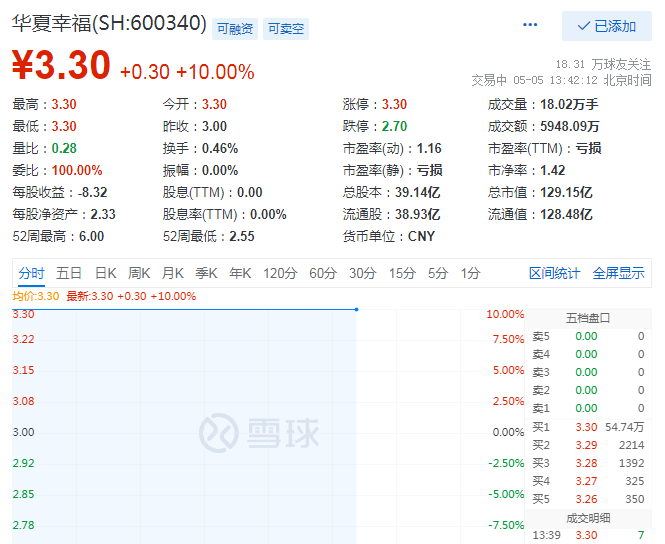Click the 流通值 value 128.48亿
Screen dimensions: 665x544
[x=566, y=214]
